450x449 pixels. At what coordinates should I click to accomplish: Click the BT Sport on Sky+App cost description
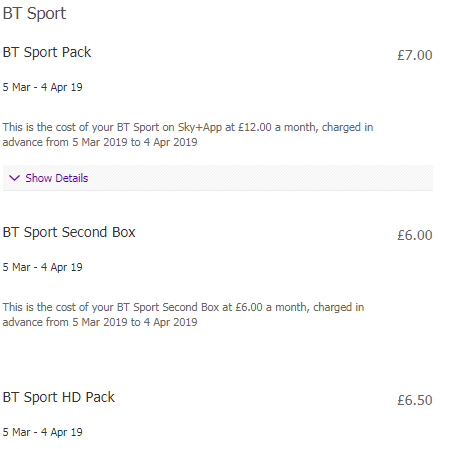click(x=188, y=135)
